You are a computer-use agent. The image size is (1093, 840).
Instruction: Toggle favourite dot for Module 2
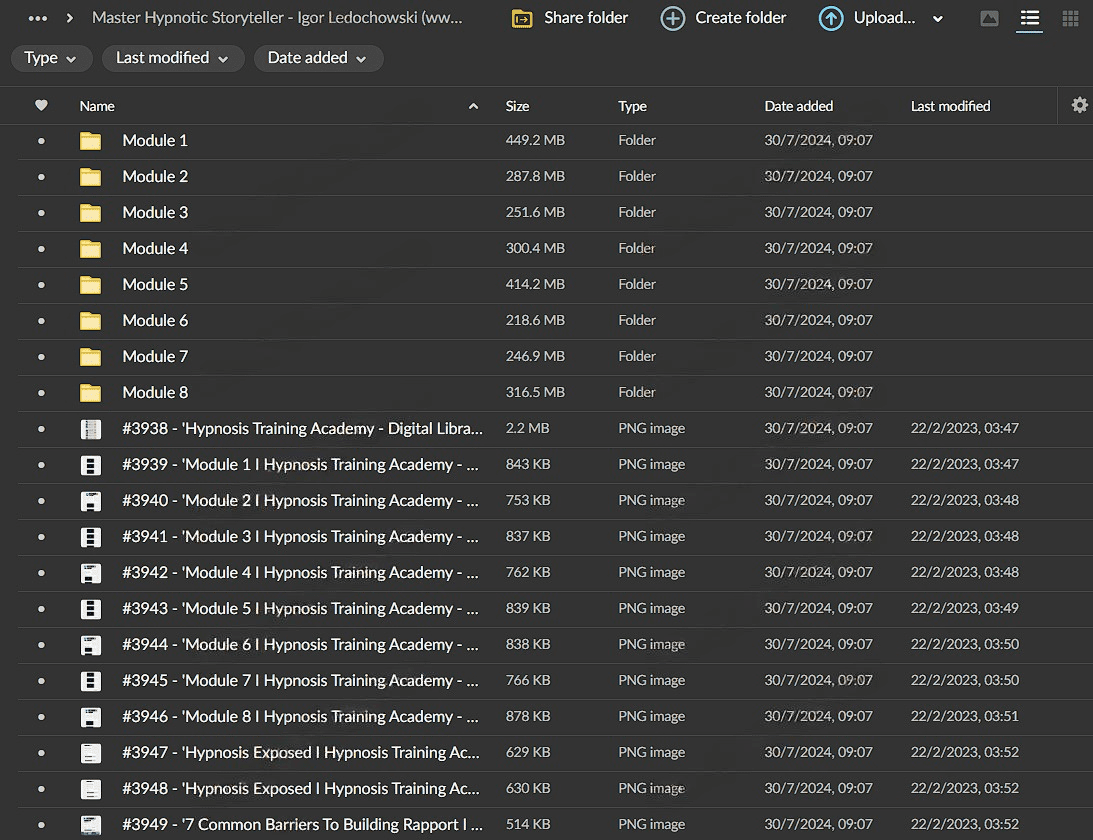[x=41, y=177]
